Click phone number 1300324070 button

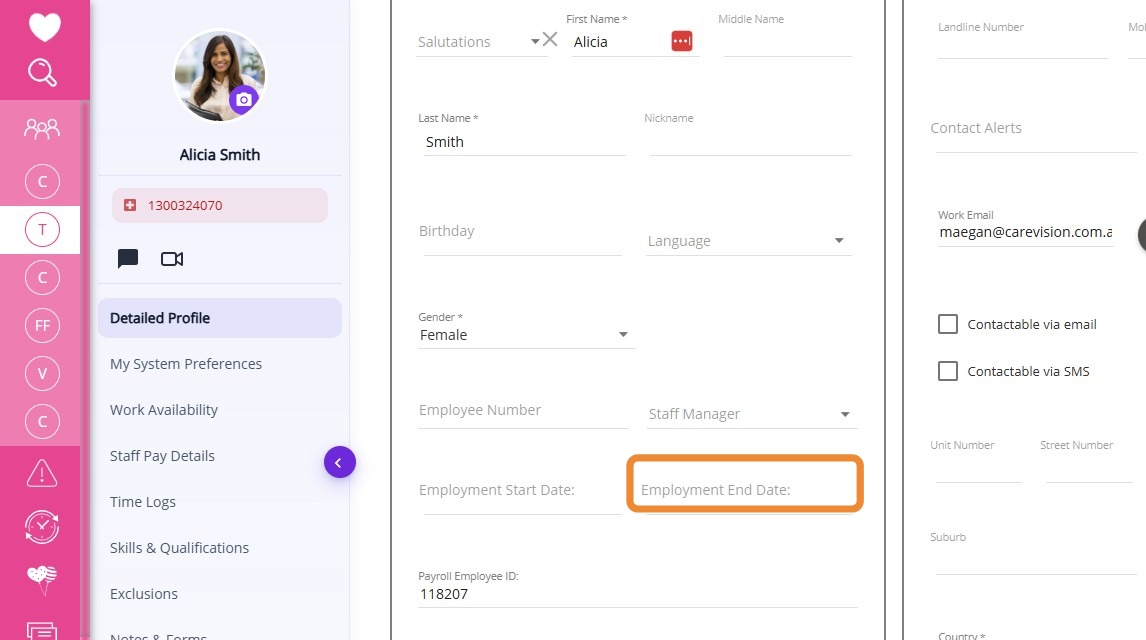220,205
